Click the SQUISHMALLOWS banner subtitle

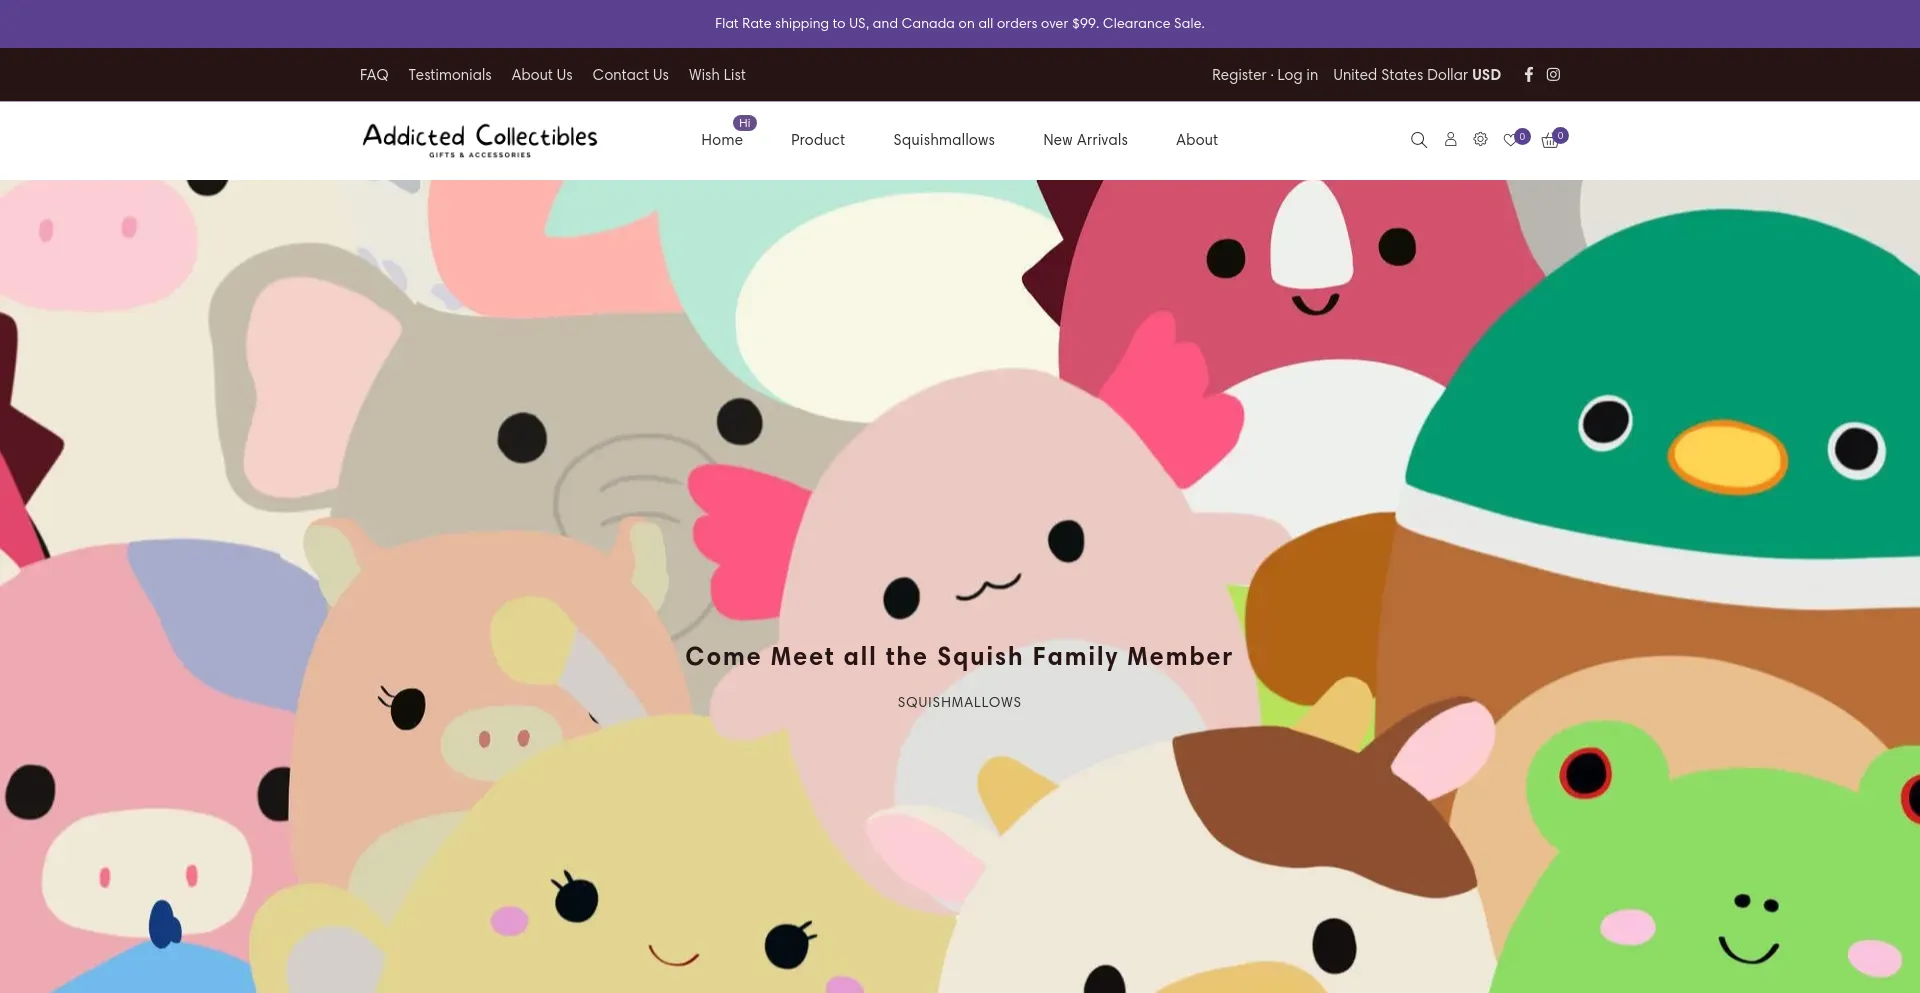pyautogui.click(x=959, y=702)
